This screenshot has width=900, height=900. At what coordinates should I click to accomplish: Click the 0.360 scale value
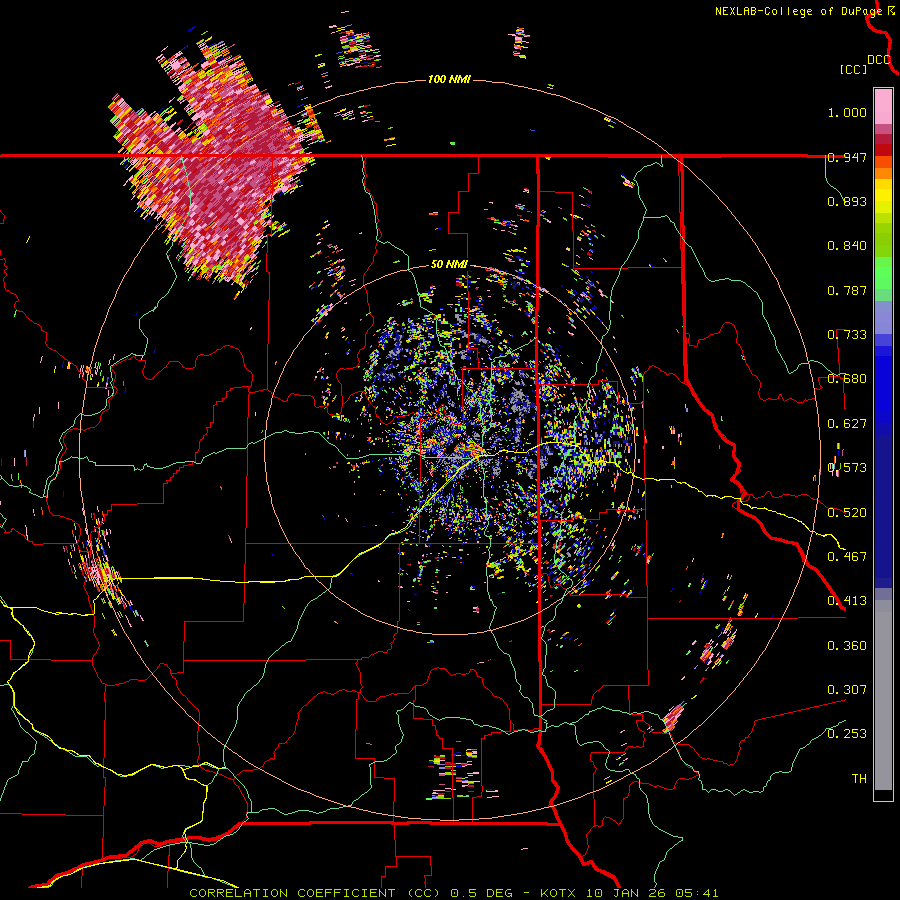click(x=847, y=646)
